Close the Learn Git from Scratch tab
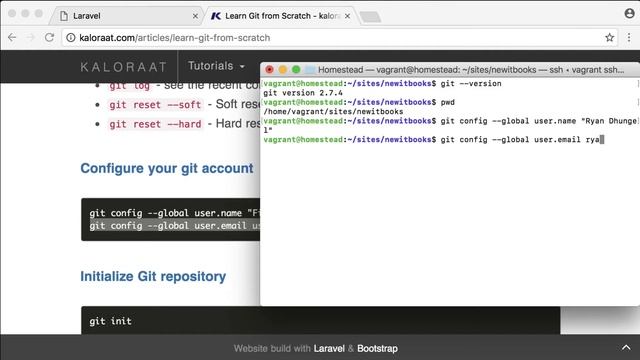Image resolution: width=640 pixels, height=360 pixels. coord(347,16)
